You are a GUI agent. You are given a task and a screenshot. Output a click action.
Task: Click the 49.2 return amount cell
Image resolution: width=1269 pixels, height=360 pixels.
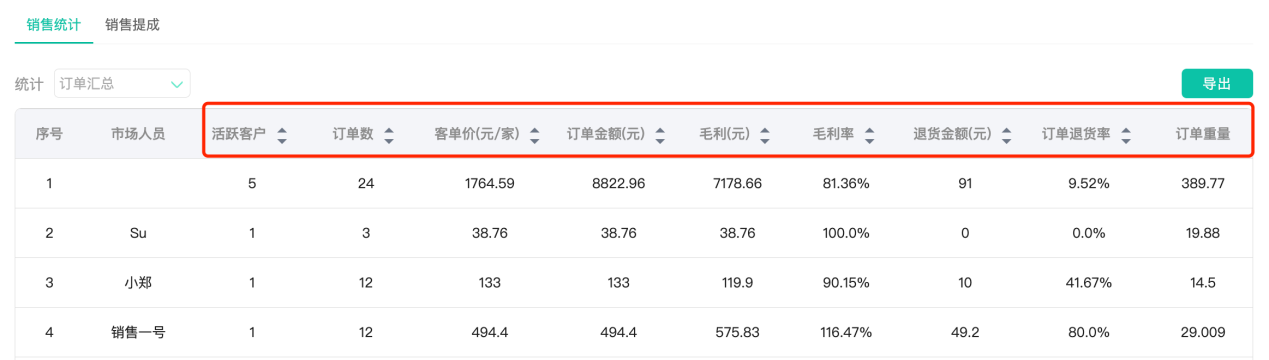[x=964, y=332]
